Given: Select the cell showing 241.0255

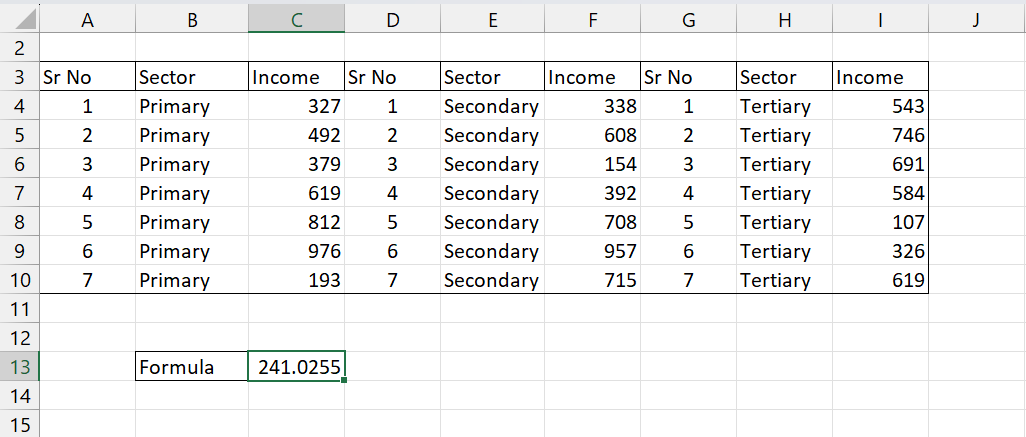Looking at the screenshot, I should pos(296,367).
